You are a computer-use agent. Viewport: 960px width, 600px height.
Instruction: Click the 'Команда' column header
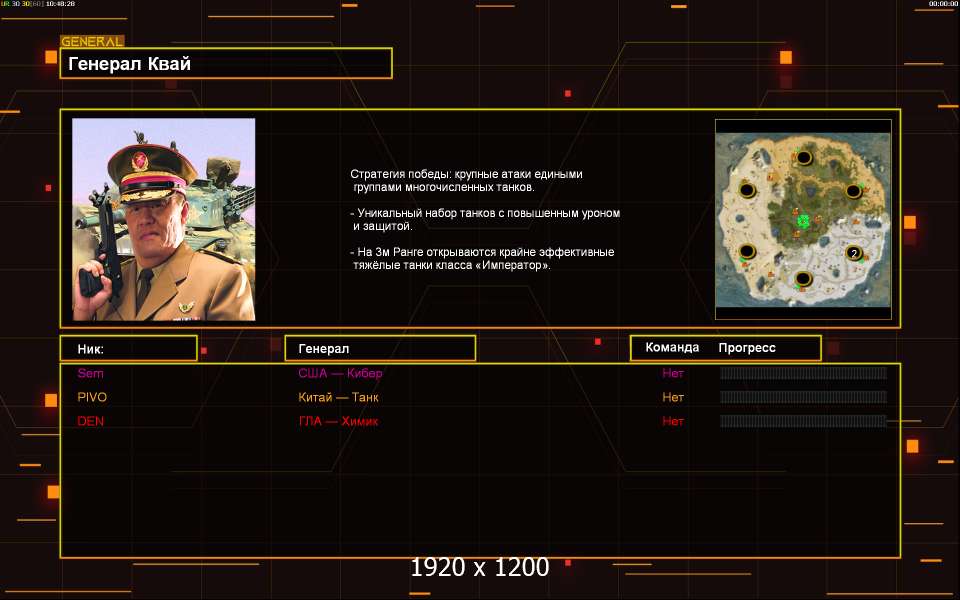point(672,348)
